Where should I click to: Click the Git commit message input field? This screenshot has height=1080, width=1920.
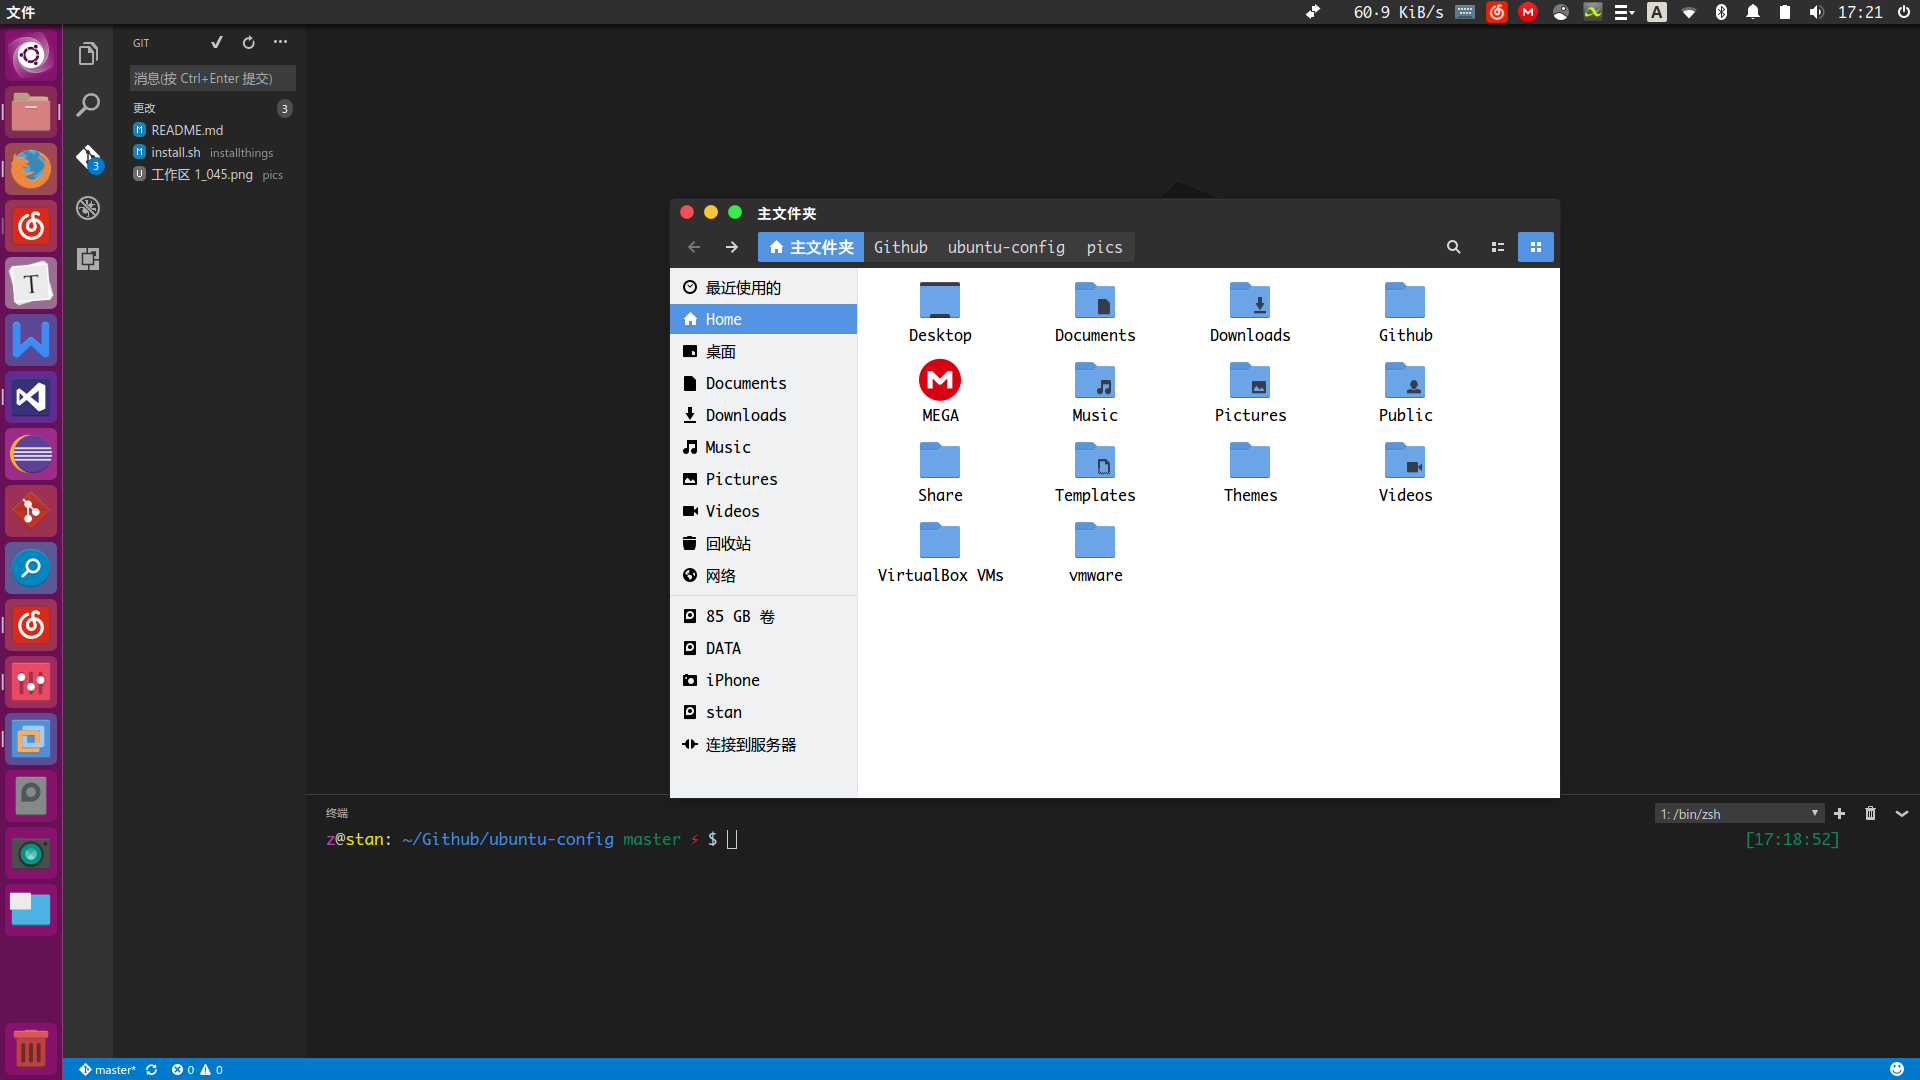[212, 78]
